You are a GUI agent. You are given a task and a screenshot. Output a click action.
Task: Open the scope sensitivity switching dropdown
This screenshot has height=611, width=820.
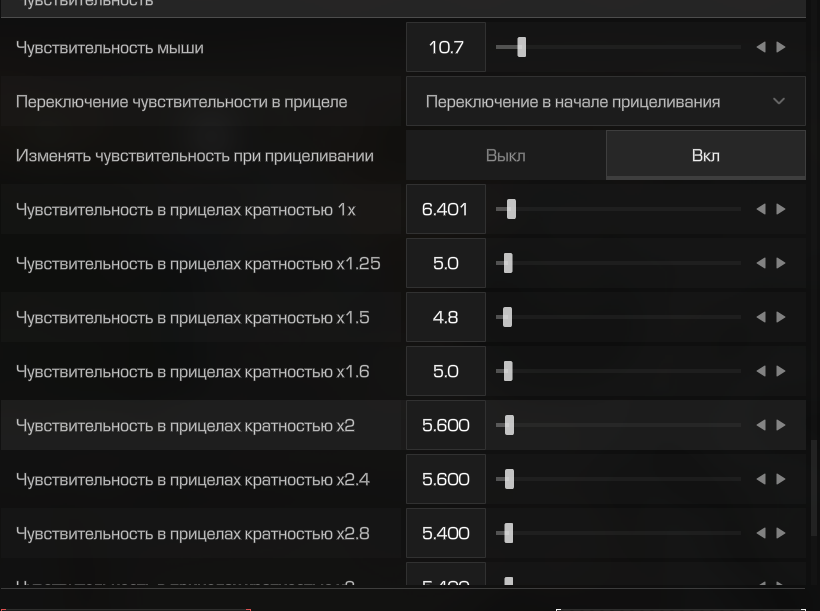[606, 101]
